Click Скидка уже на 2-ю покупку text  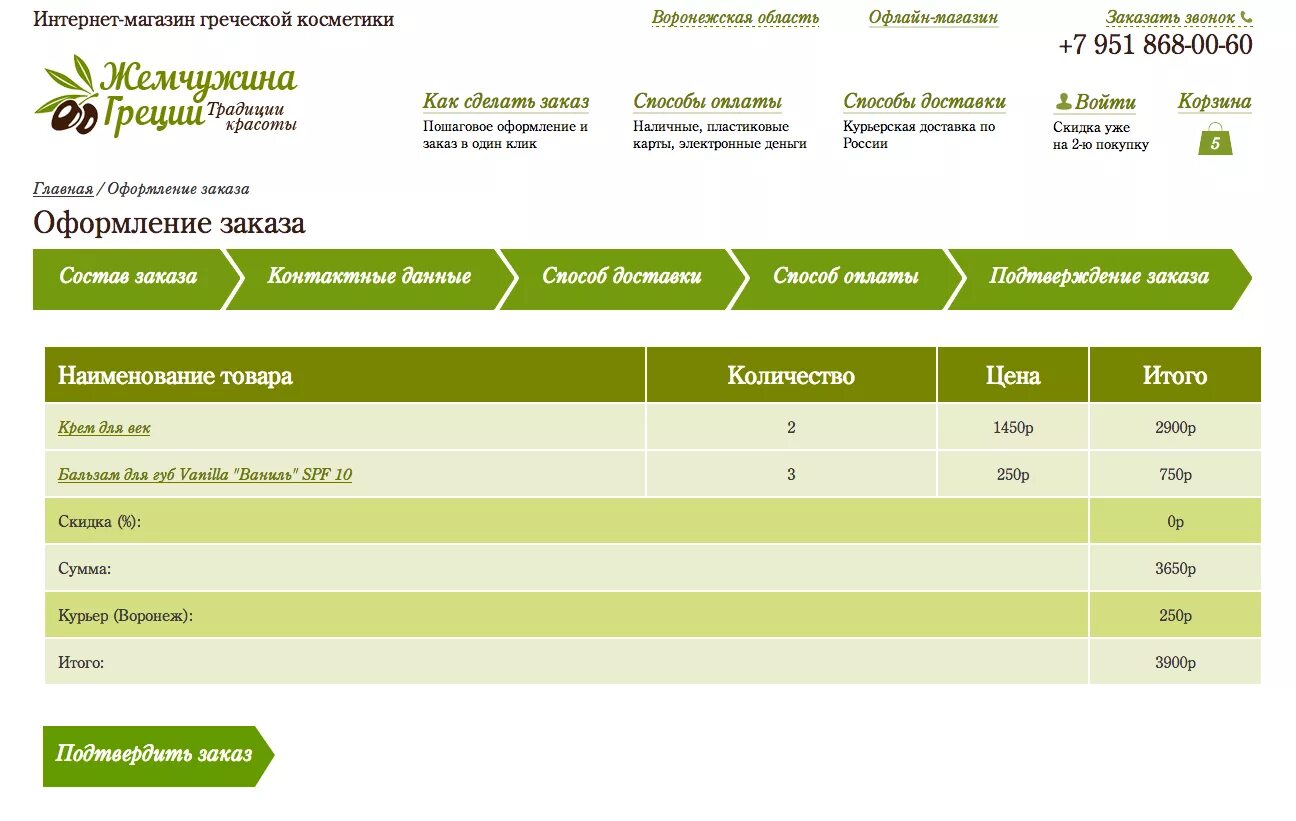pos(1101,136)
